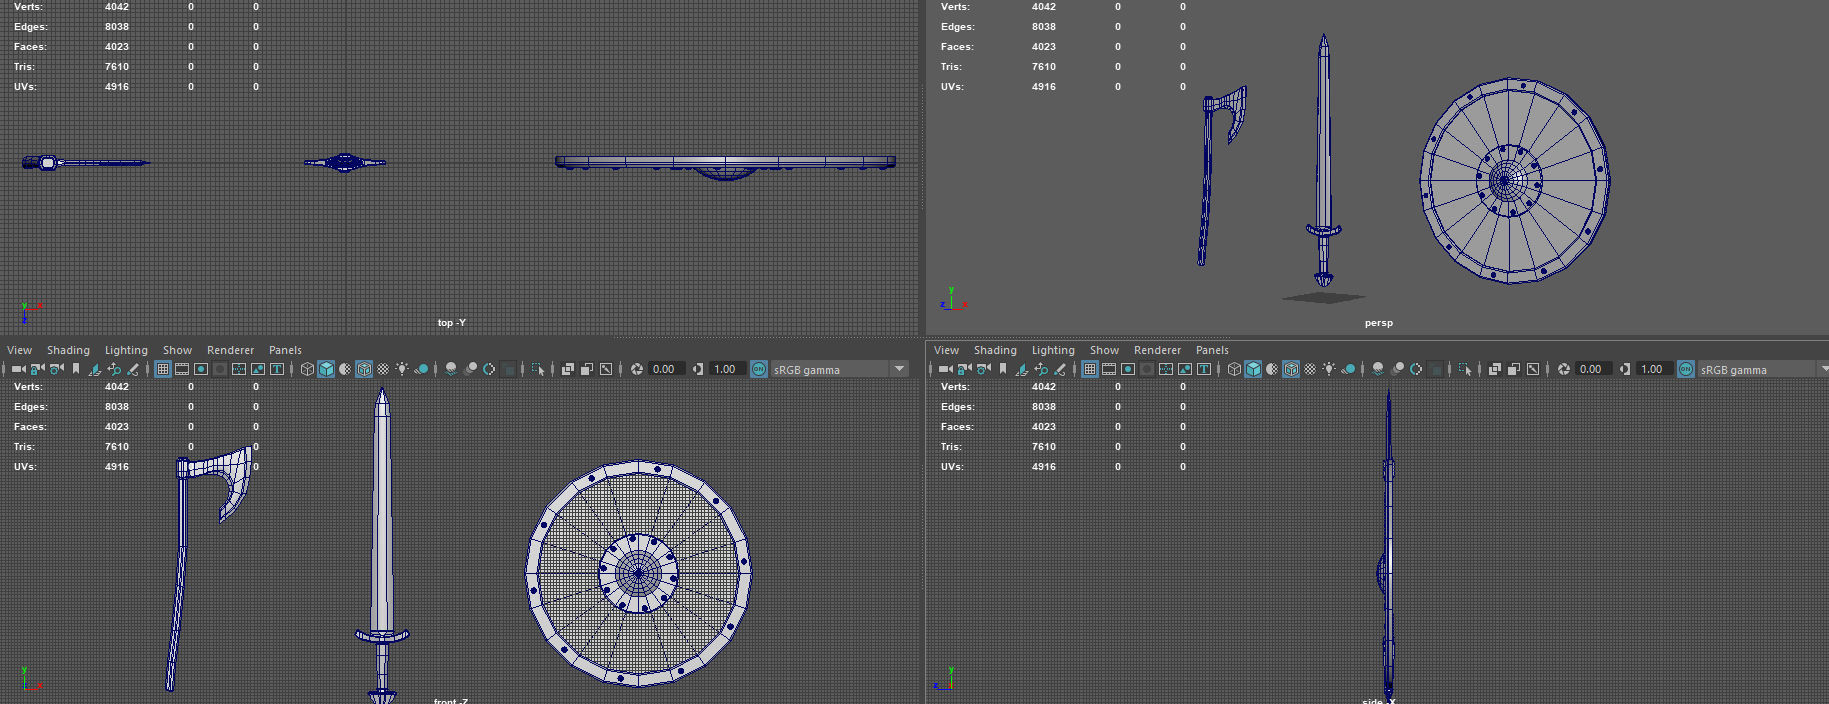
Task: Click Bookmarks icon in side panel toolbar
Action: pyautogui.click(x=1002, y=369)
